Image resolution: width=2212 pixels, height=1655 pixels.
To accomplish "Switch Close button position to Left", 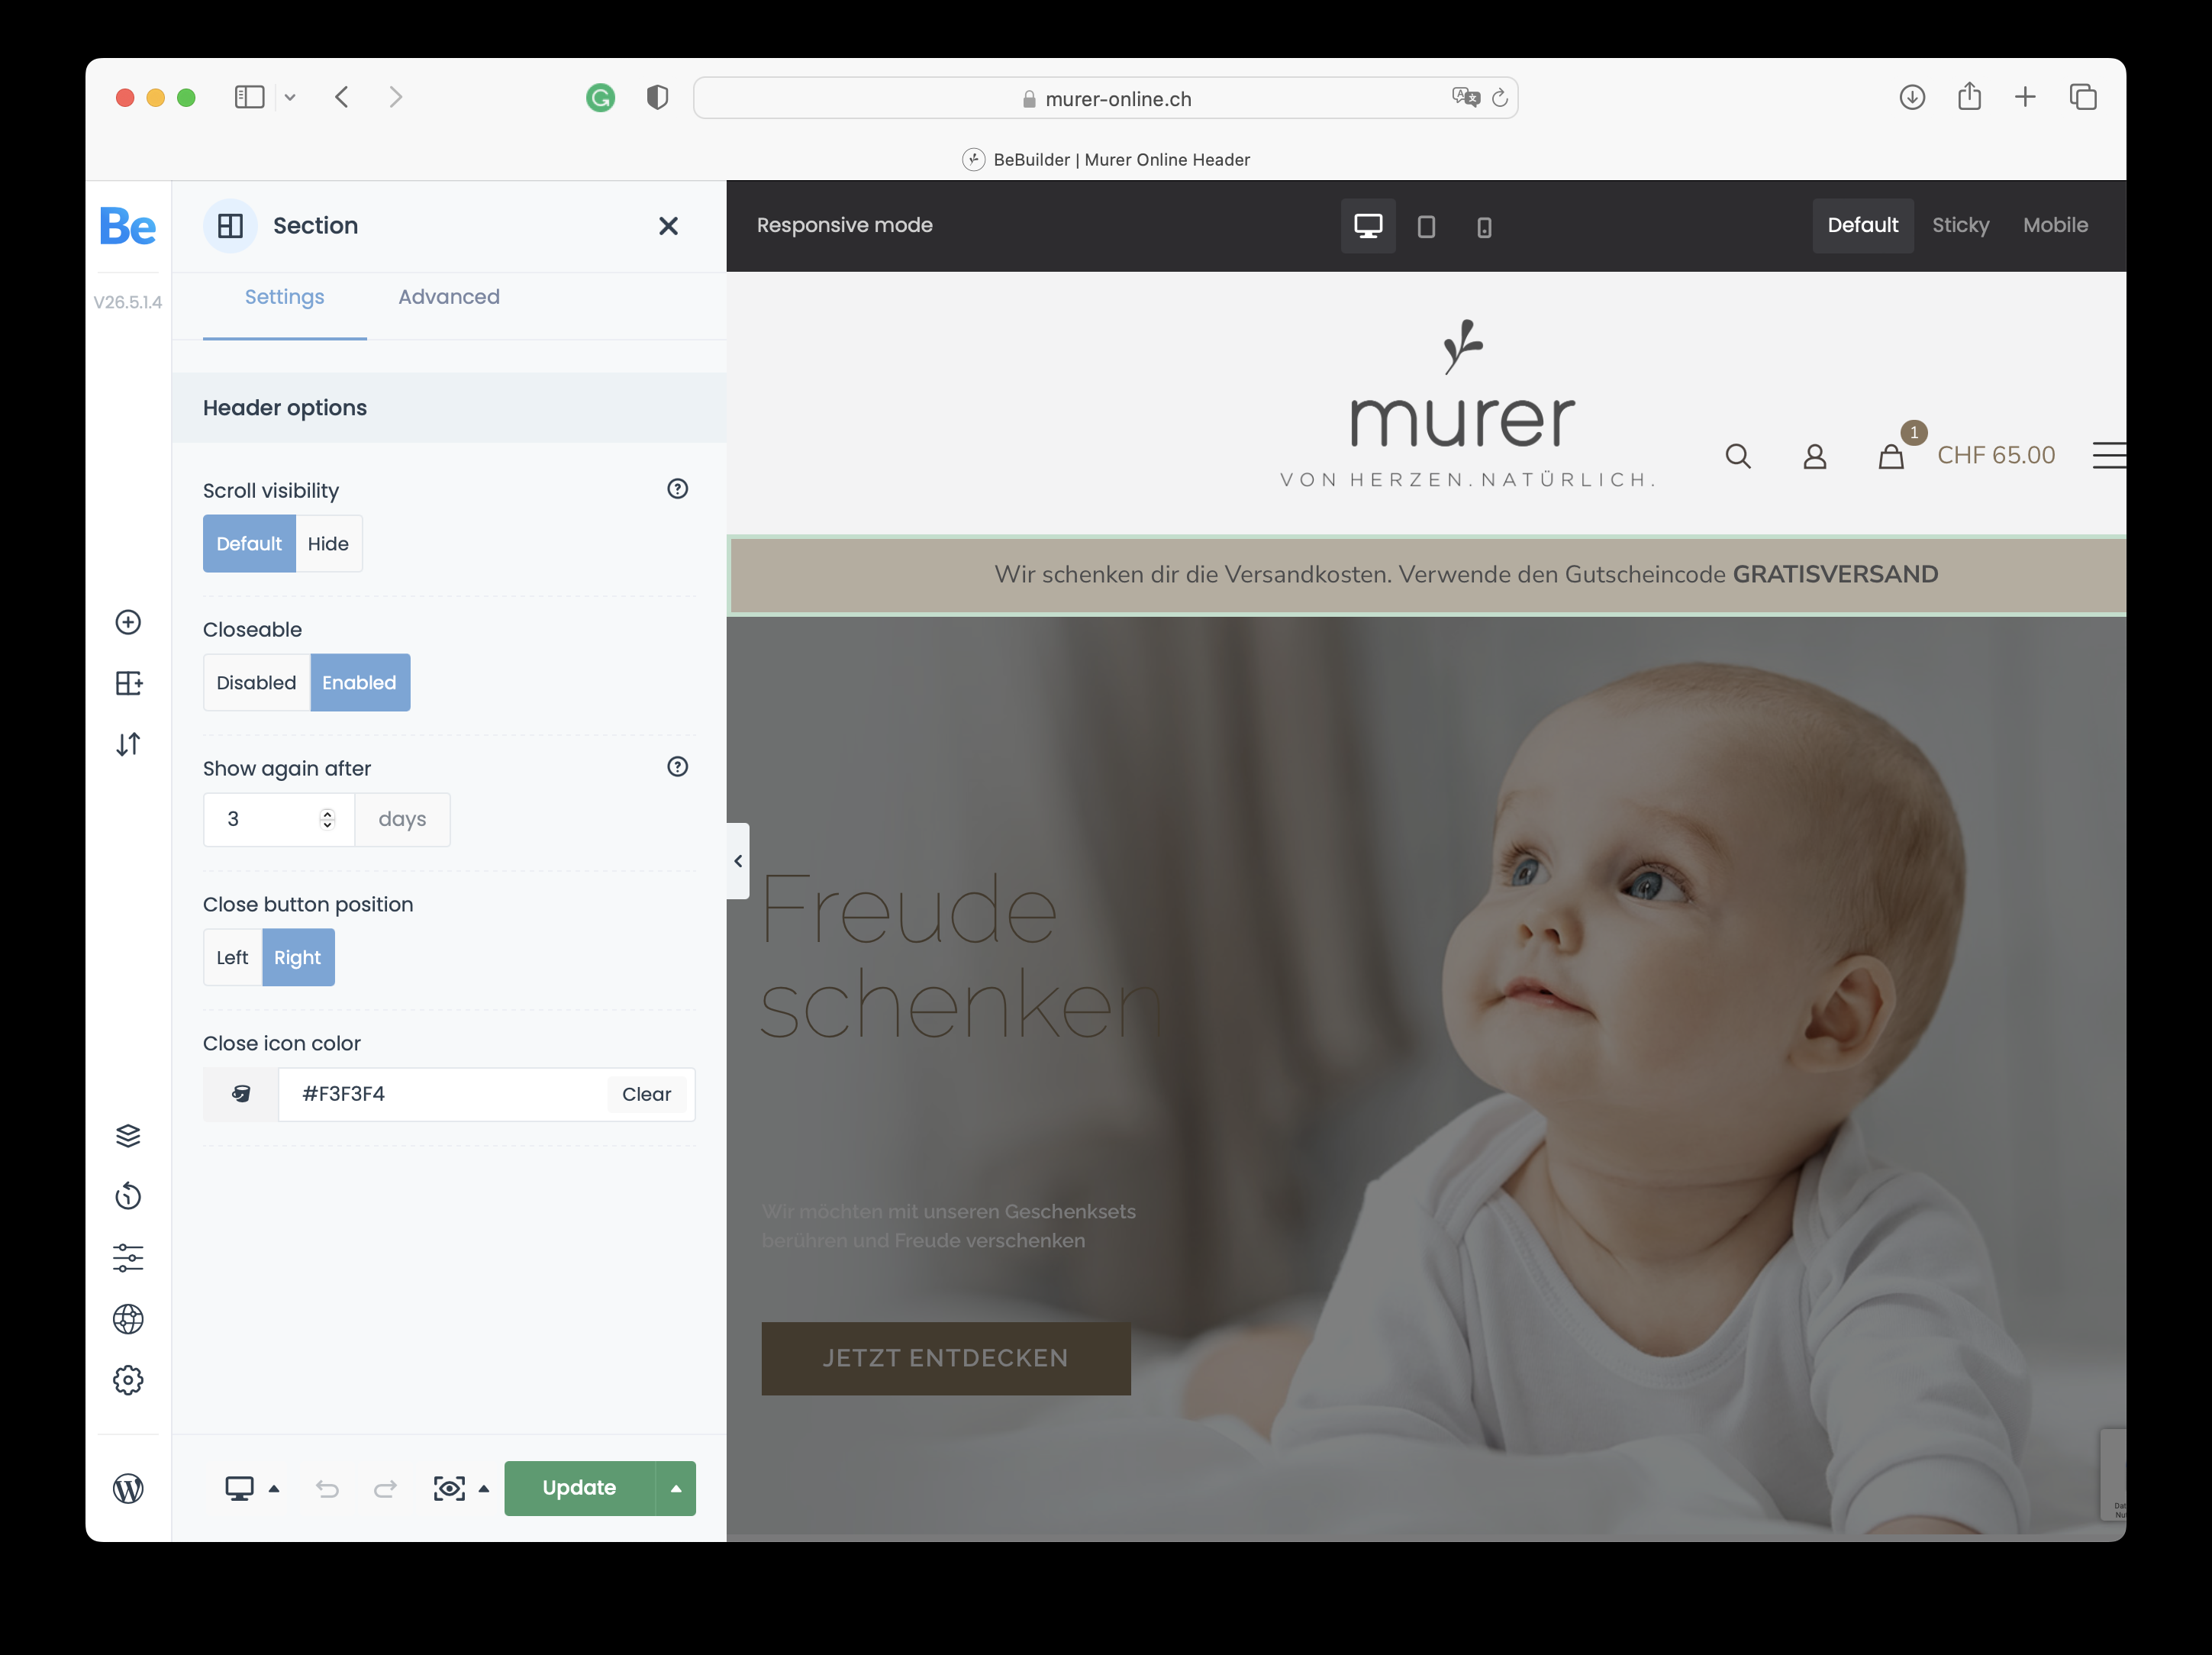I will pyautogui.click(x=231, y=958).
